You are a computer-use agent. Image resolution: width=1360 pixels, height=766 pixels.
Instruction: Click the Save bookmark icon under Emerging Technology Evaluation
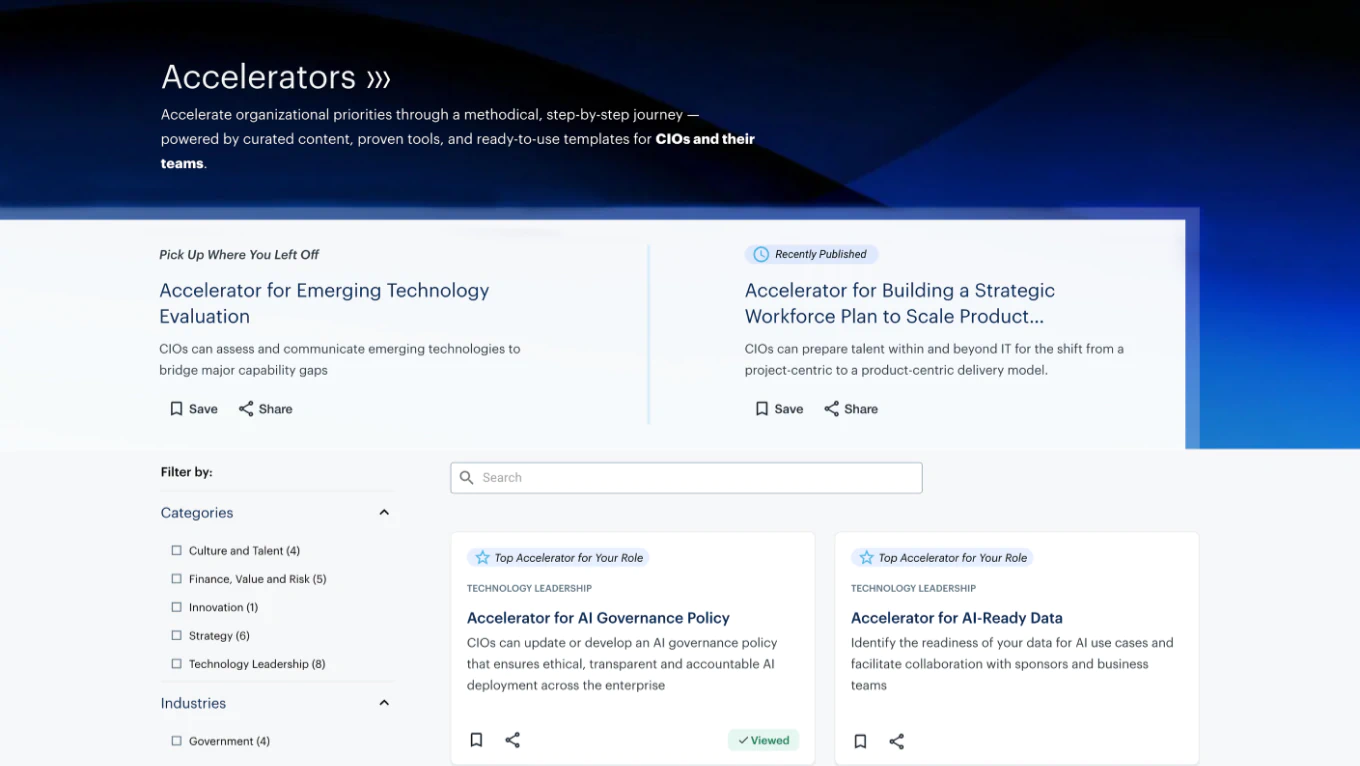click(x=176, y=408)
